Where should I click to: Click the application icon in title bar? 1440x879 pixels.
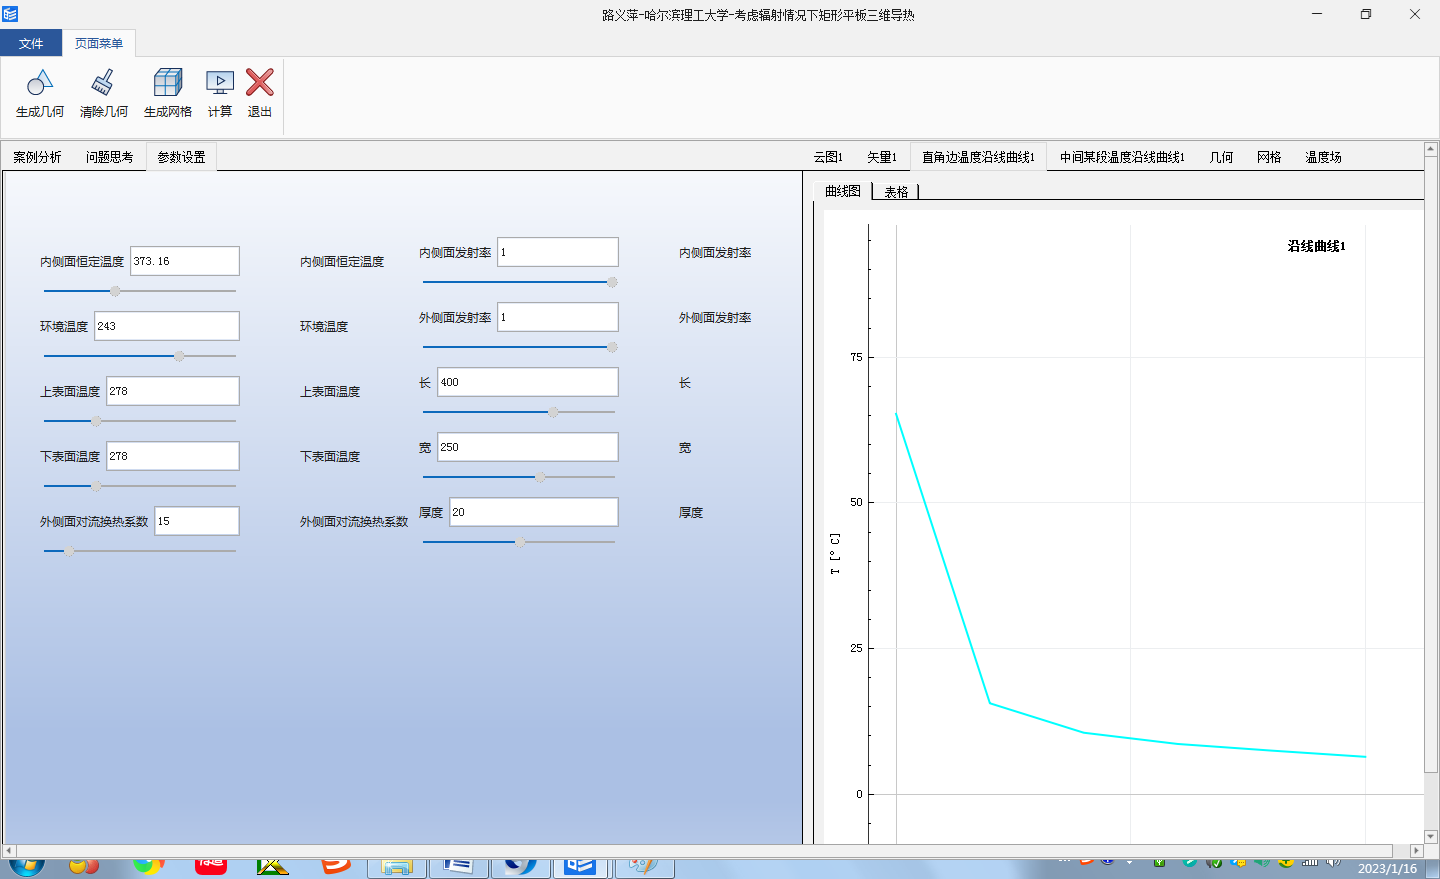(10, 14)
